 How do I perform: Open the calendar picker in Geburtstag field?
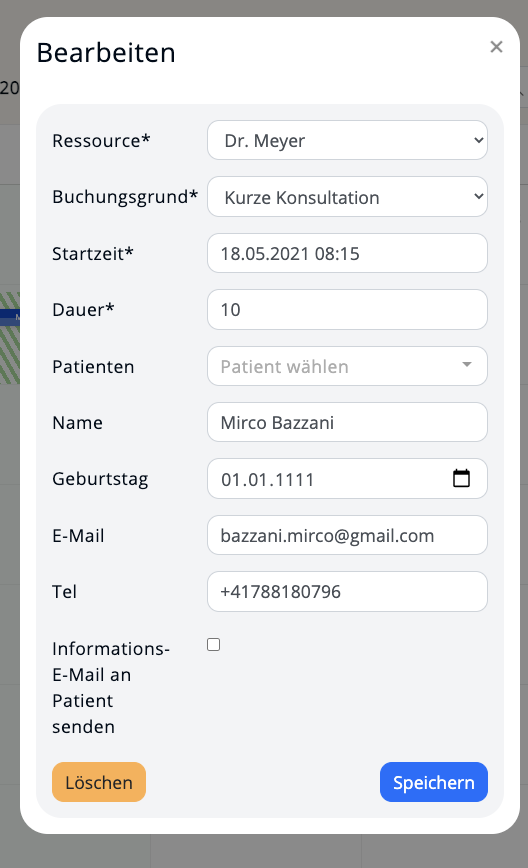pos(462,478)
